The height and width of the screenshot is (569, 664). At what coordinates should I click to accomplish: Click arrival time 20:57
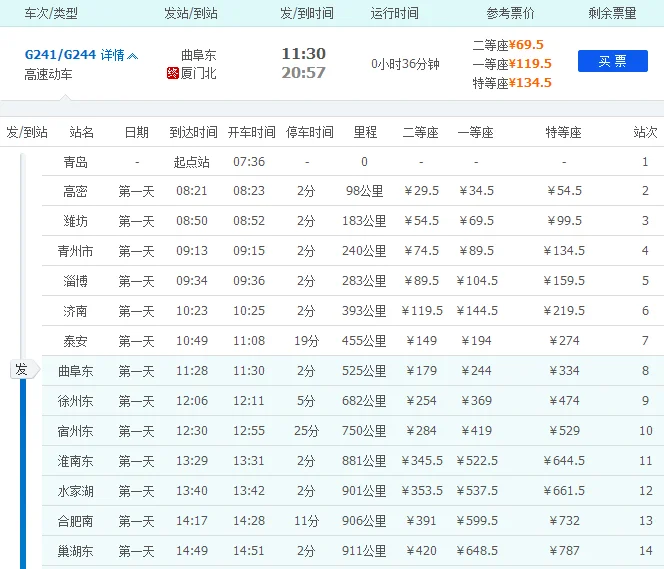coord(304,73)
